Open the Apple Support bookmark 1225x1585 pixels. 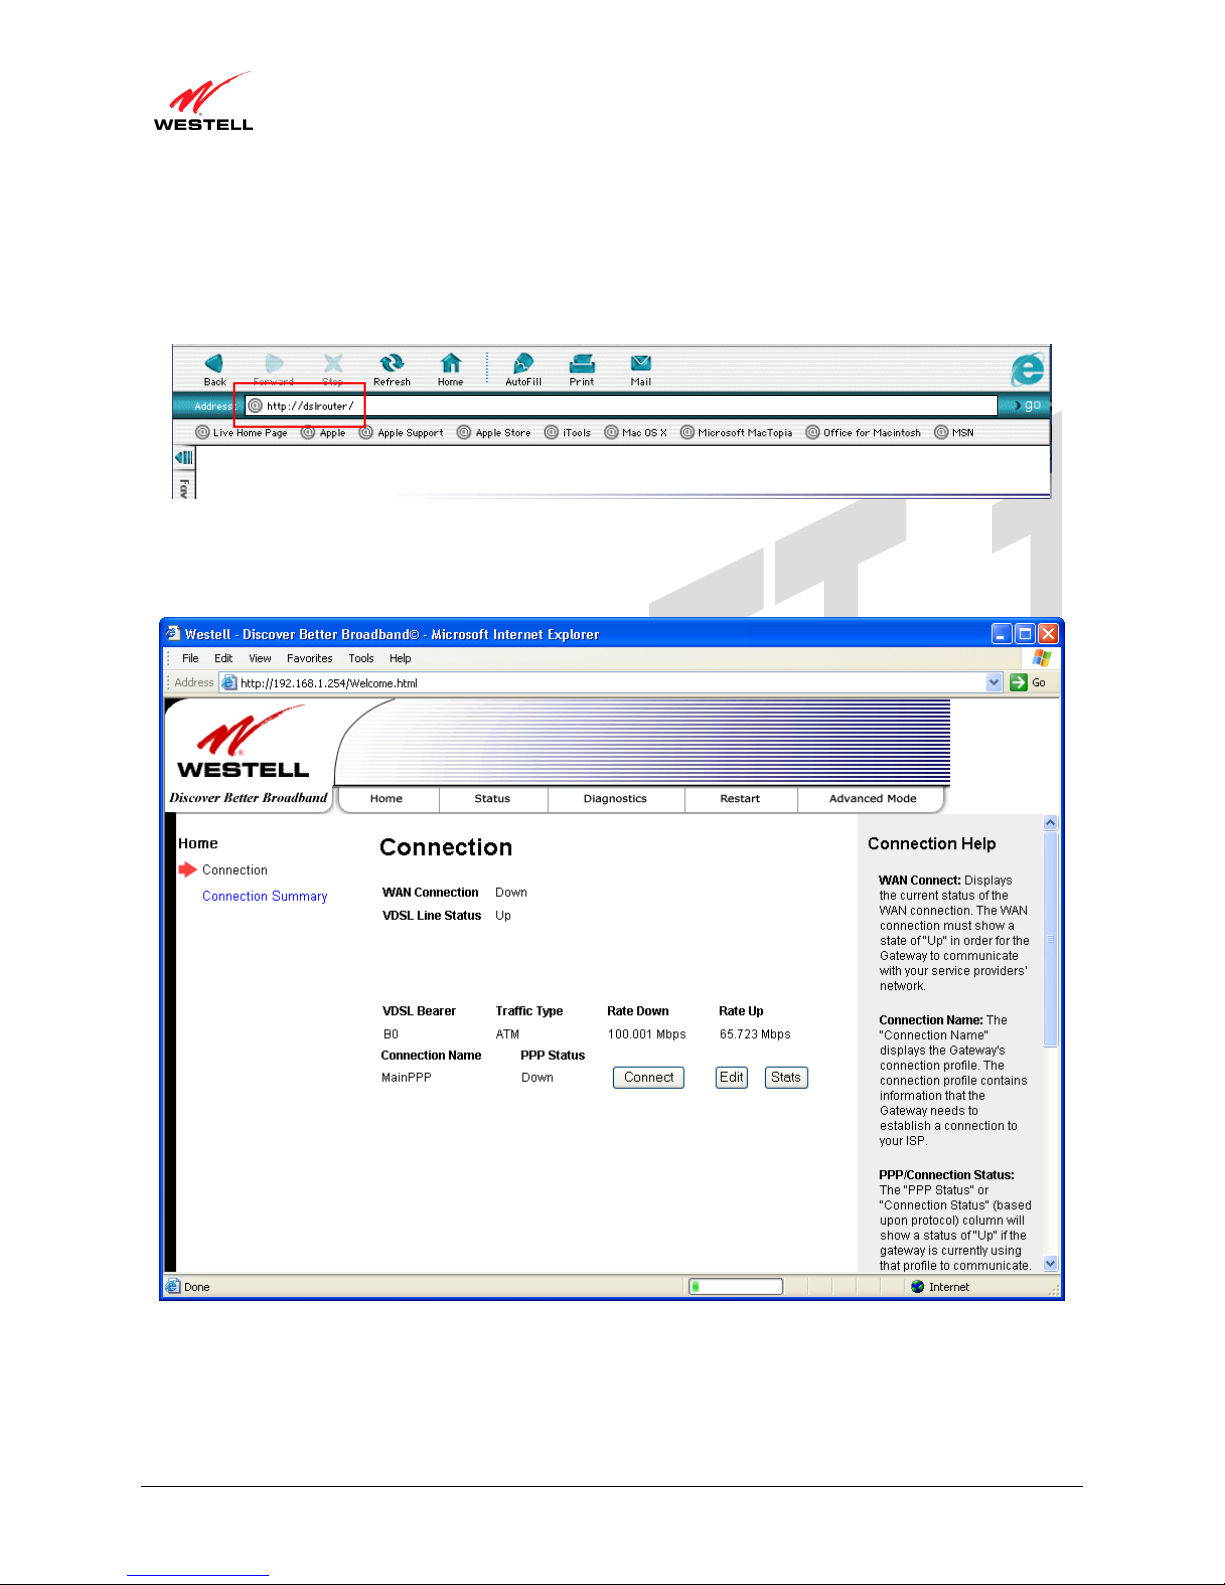click(x=401, y=433)
